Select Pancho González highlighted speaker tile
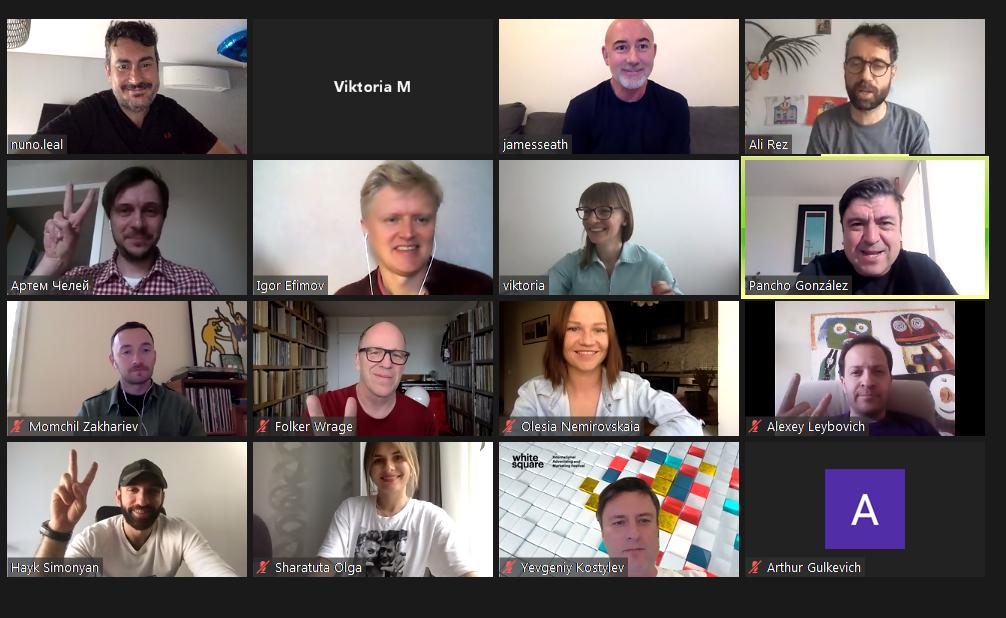The width and height of the screenshot is (1006, 618). (865, 227)
